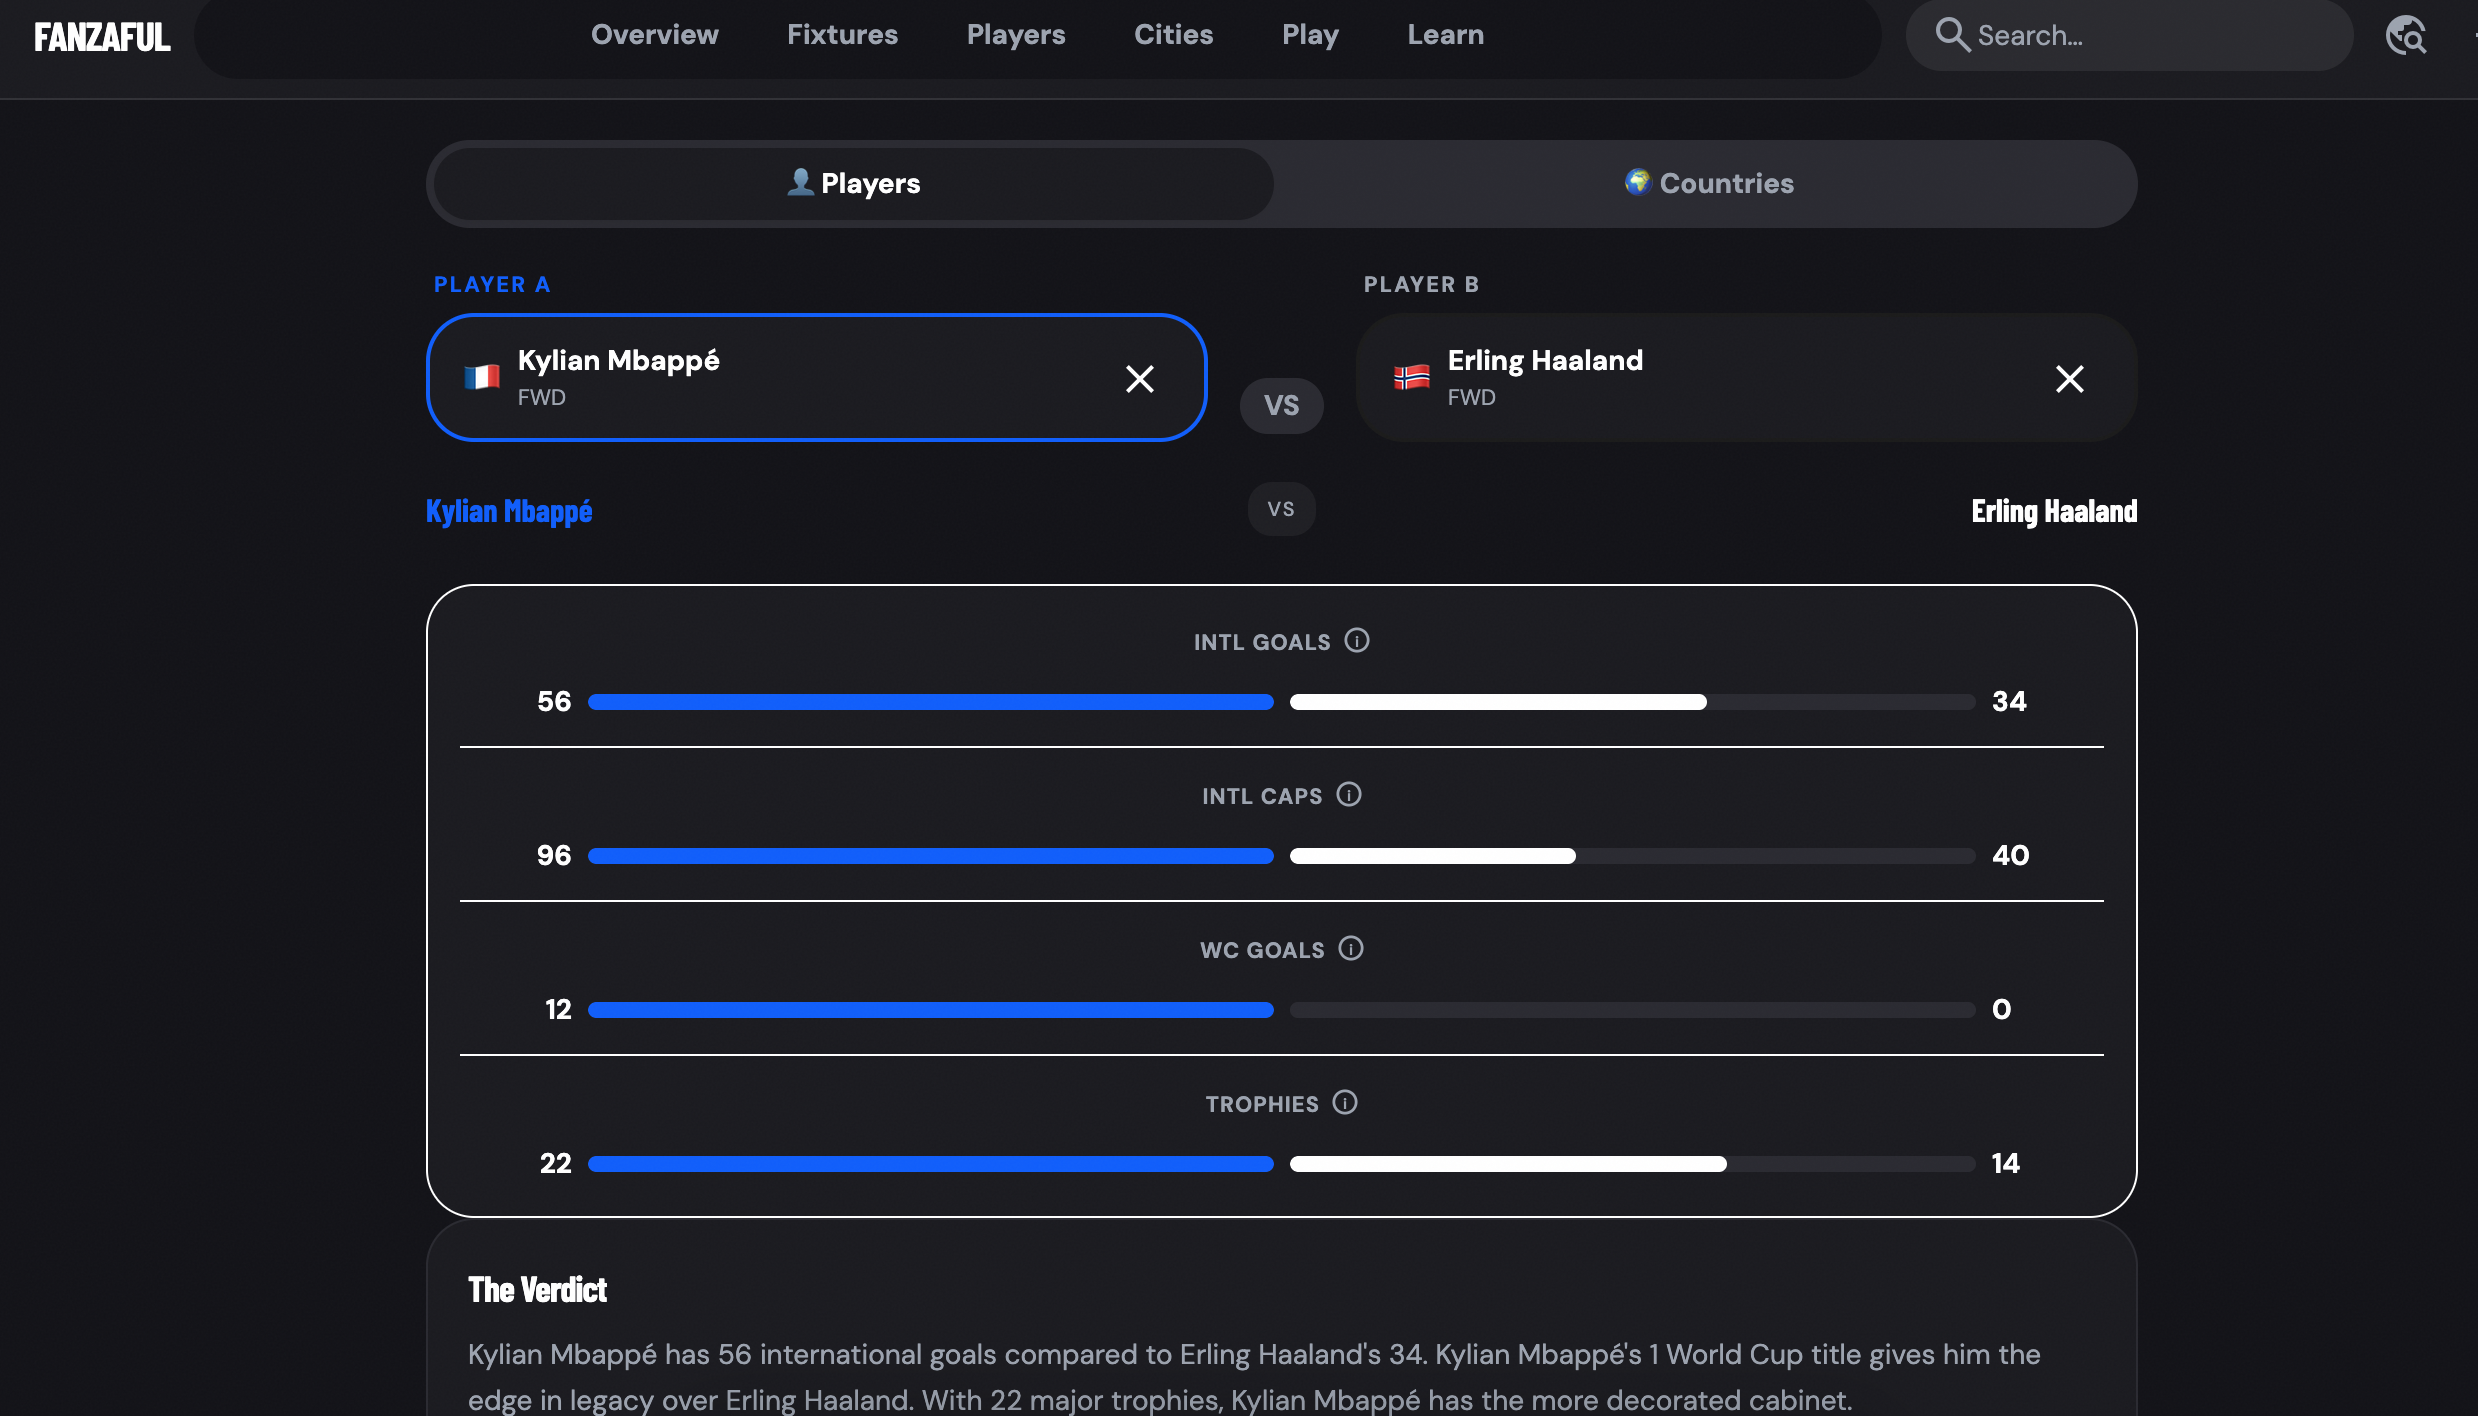2478x1416 pixels.
Task: Click the verdict summary paragraph
Action: [1254, 1377]
